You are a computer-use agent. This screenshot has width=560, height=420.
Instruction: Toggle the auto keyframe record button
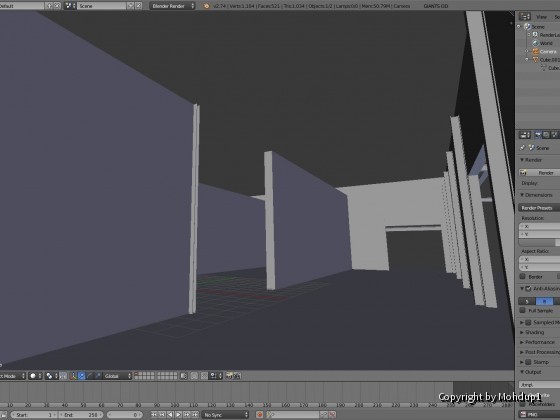click(260, 415)
